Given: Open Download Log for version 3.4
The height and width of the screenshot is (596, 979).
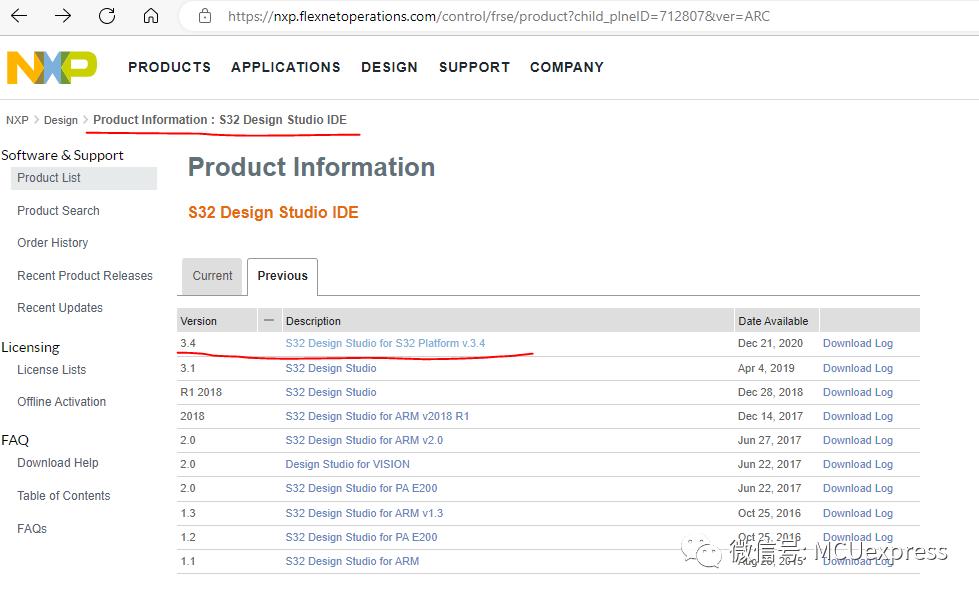Looking at the screenshot, I should click(x=858, y=343).
